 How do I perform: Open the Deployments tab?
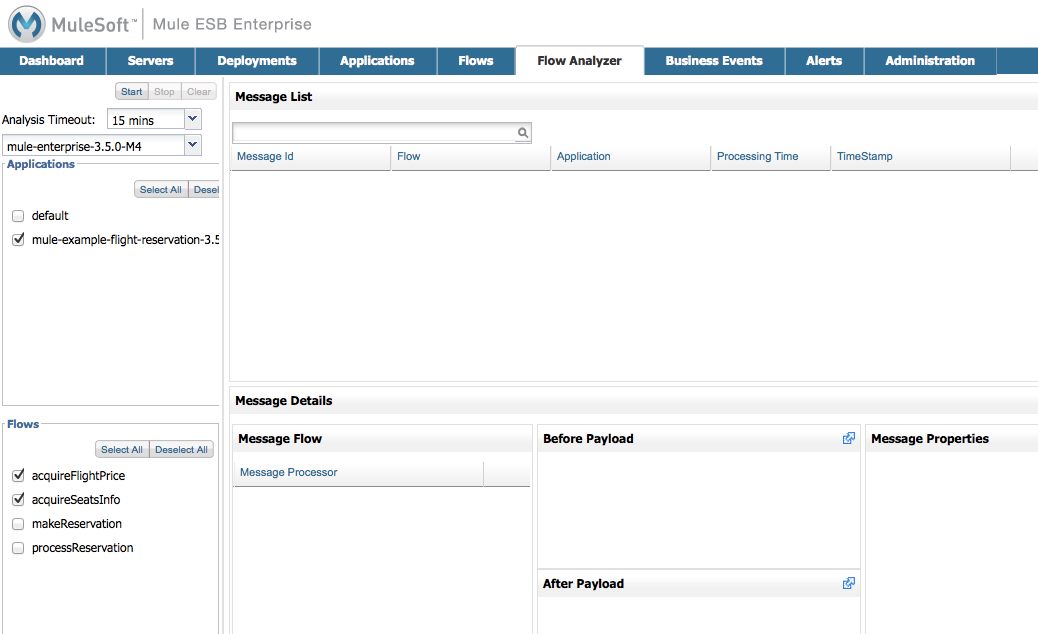click(257, 61)
